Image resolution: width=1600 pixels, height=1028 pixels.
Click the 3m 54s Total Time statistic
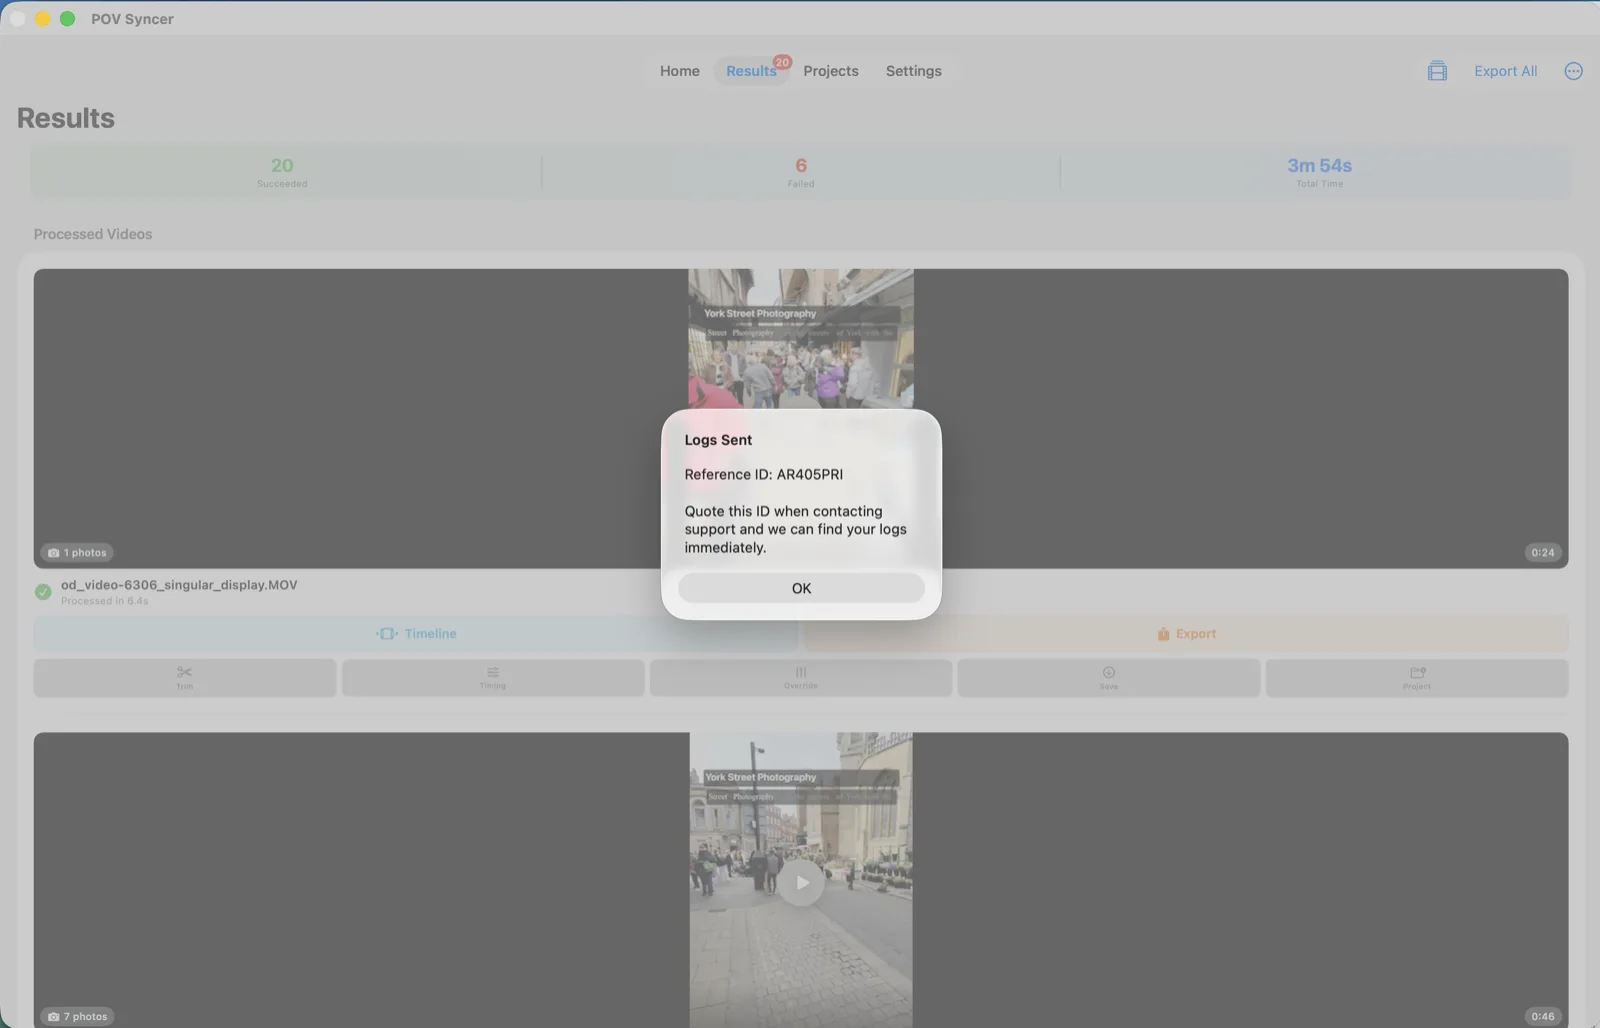click(x=1319, y=172)
